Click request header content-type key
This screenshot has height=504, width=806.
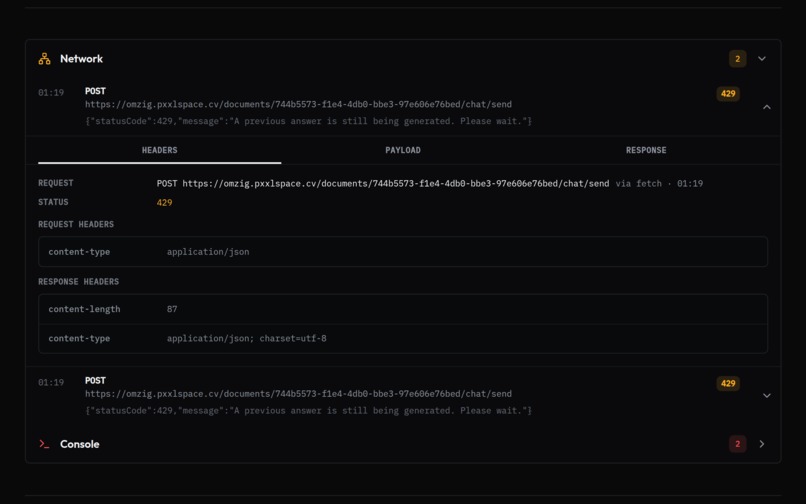79,252
